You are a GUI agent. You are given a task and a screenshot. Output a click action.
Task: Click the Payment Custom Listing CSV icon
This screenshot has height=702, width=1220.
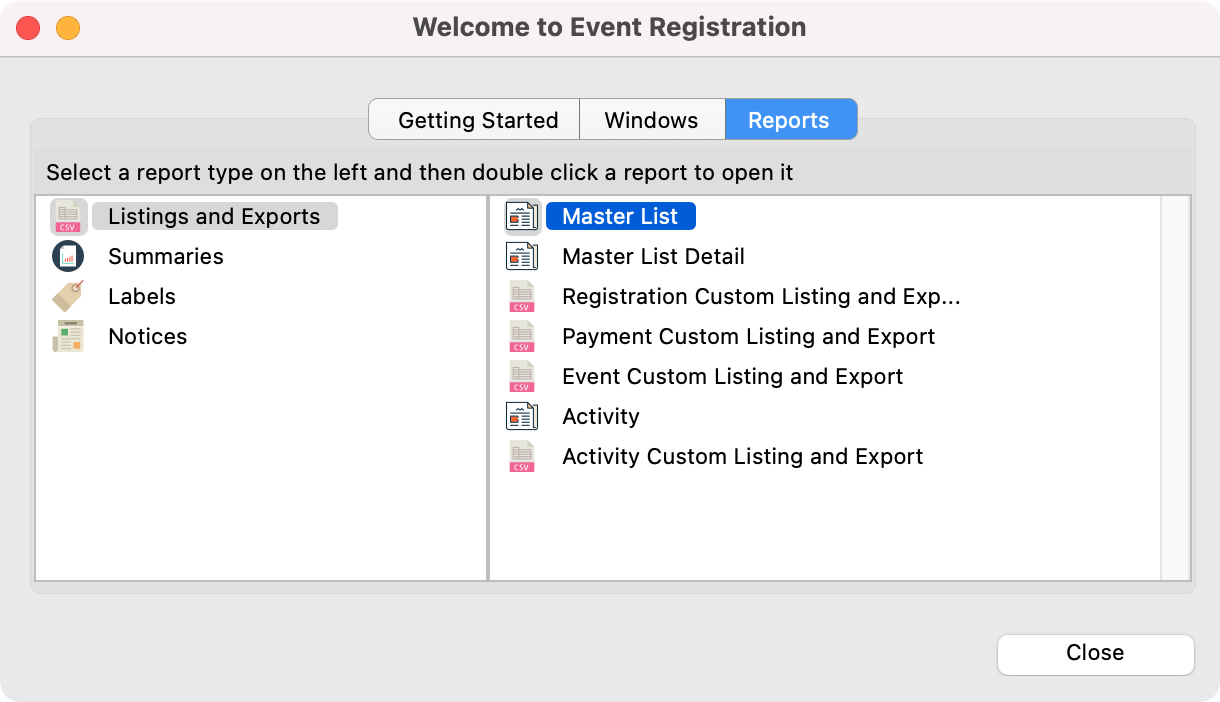click(x=522, y=337)
